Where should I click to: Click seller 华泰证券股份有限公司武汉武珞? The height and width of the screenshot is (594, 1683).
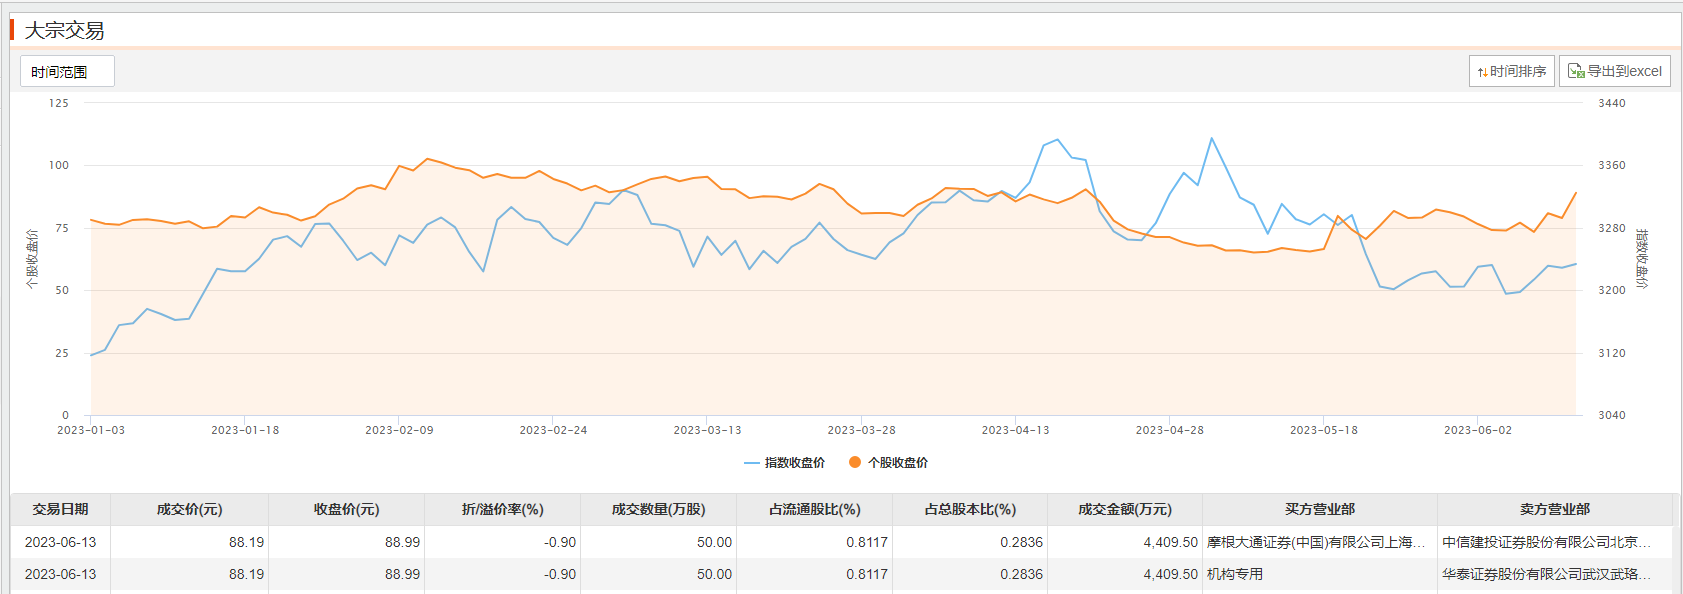[x=1546, y=574]
